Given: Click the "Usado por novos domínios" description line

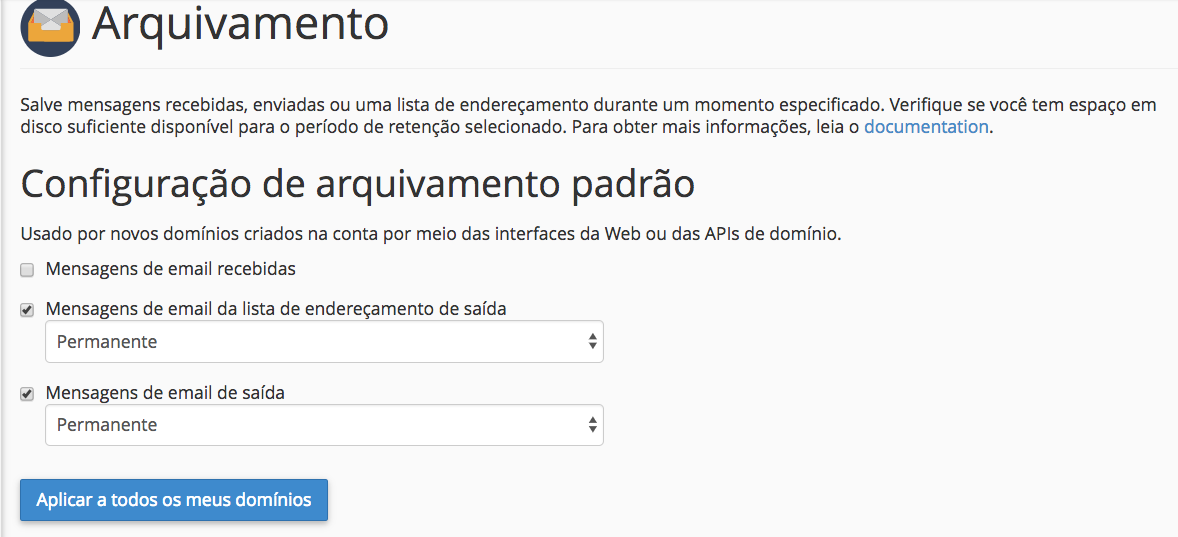Looking at the screenshot, I should [x=431, y=235].
